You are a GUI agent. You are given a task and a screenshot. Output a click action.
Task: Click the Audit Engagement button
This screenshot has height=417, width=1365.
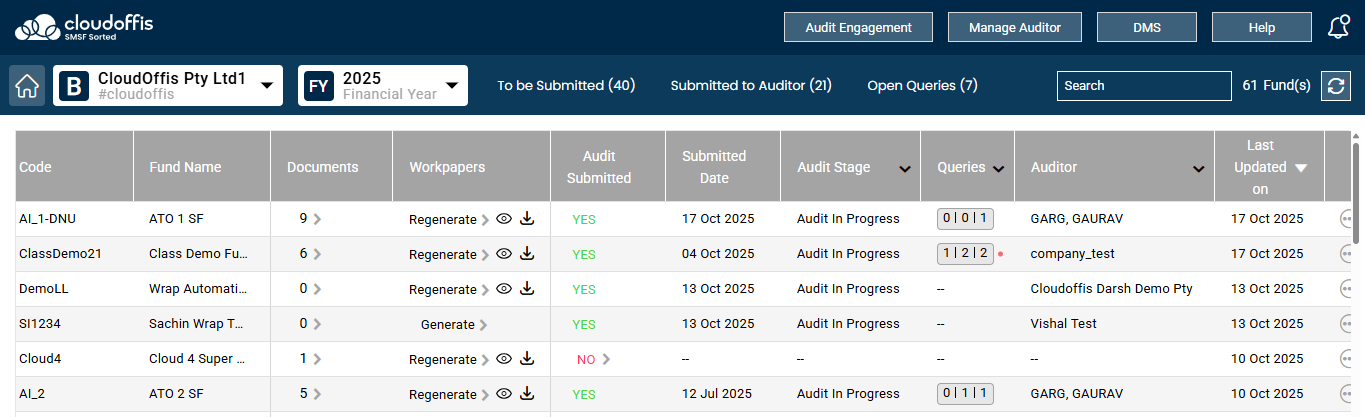click(858, 28)
